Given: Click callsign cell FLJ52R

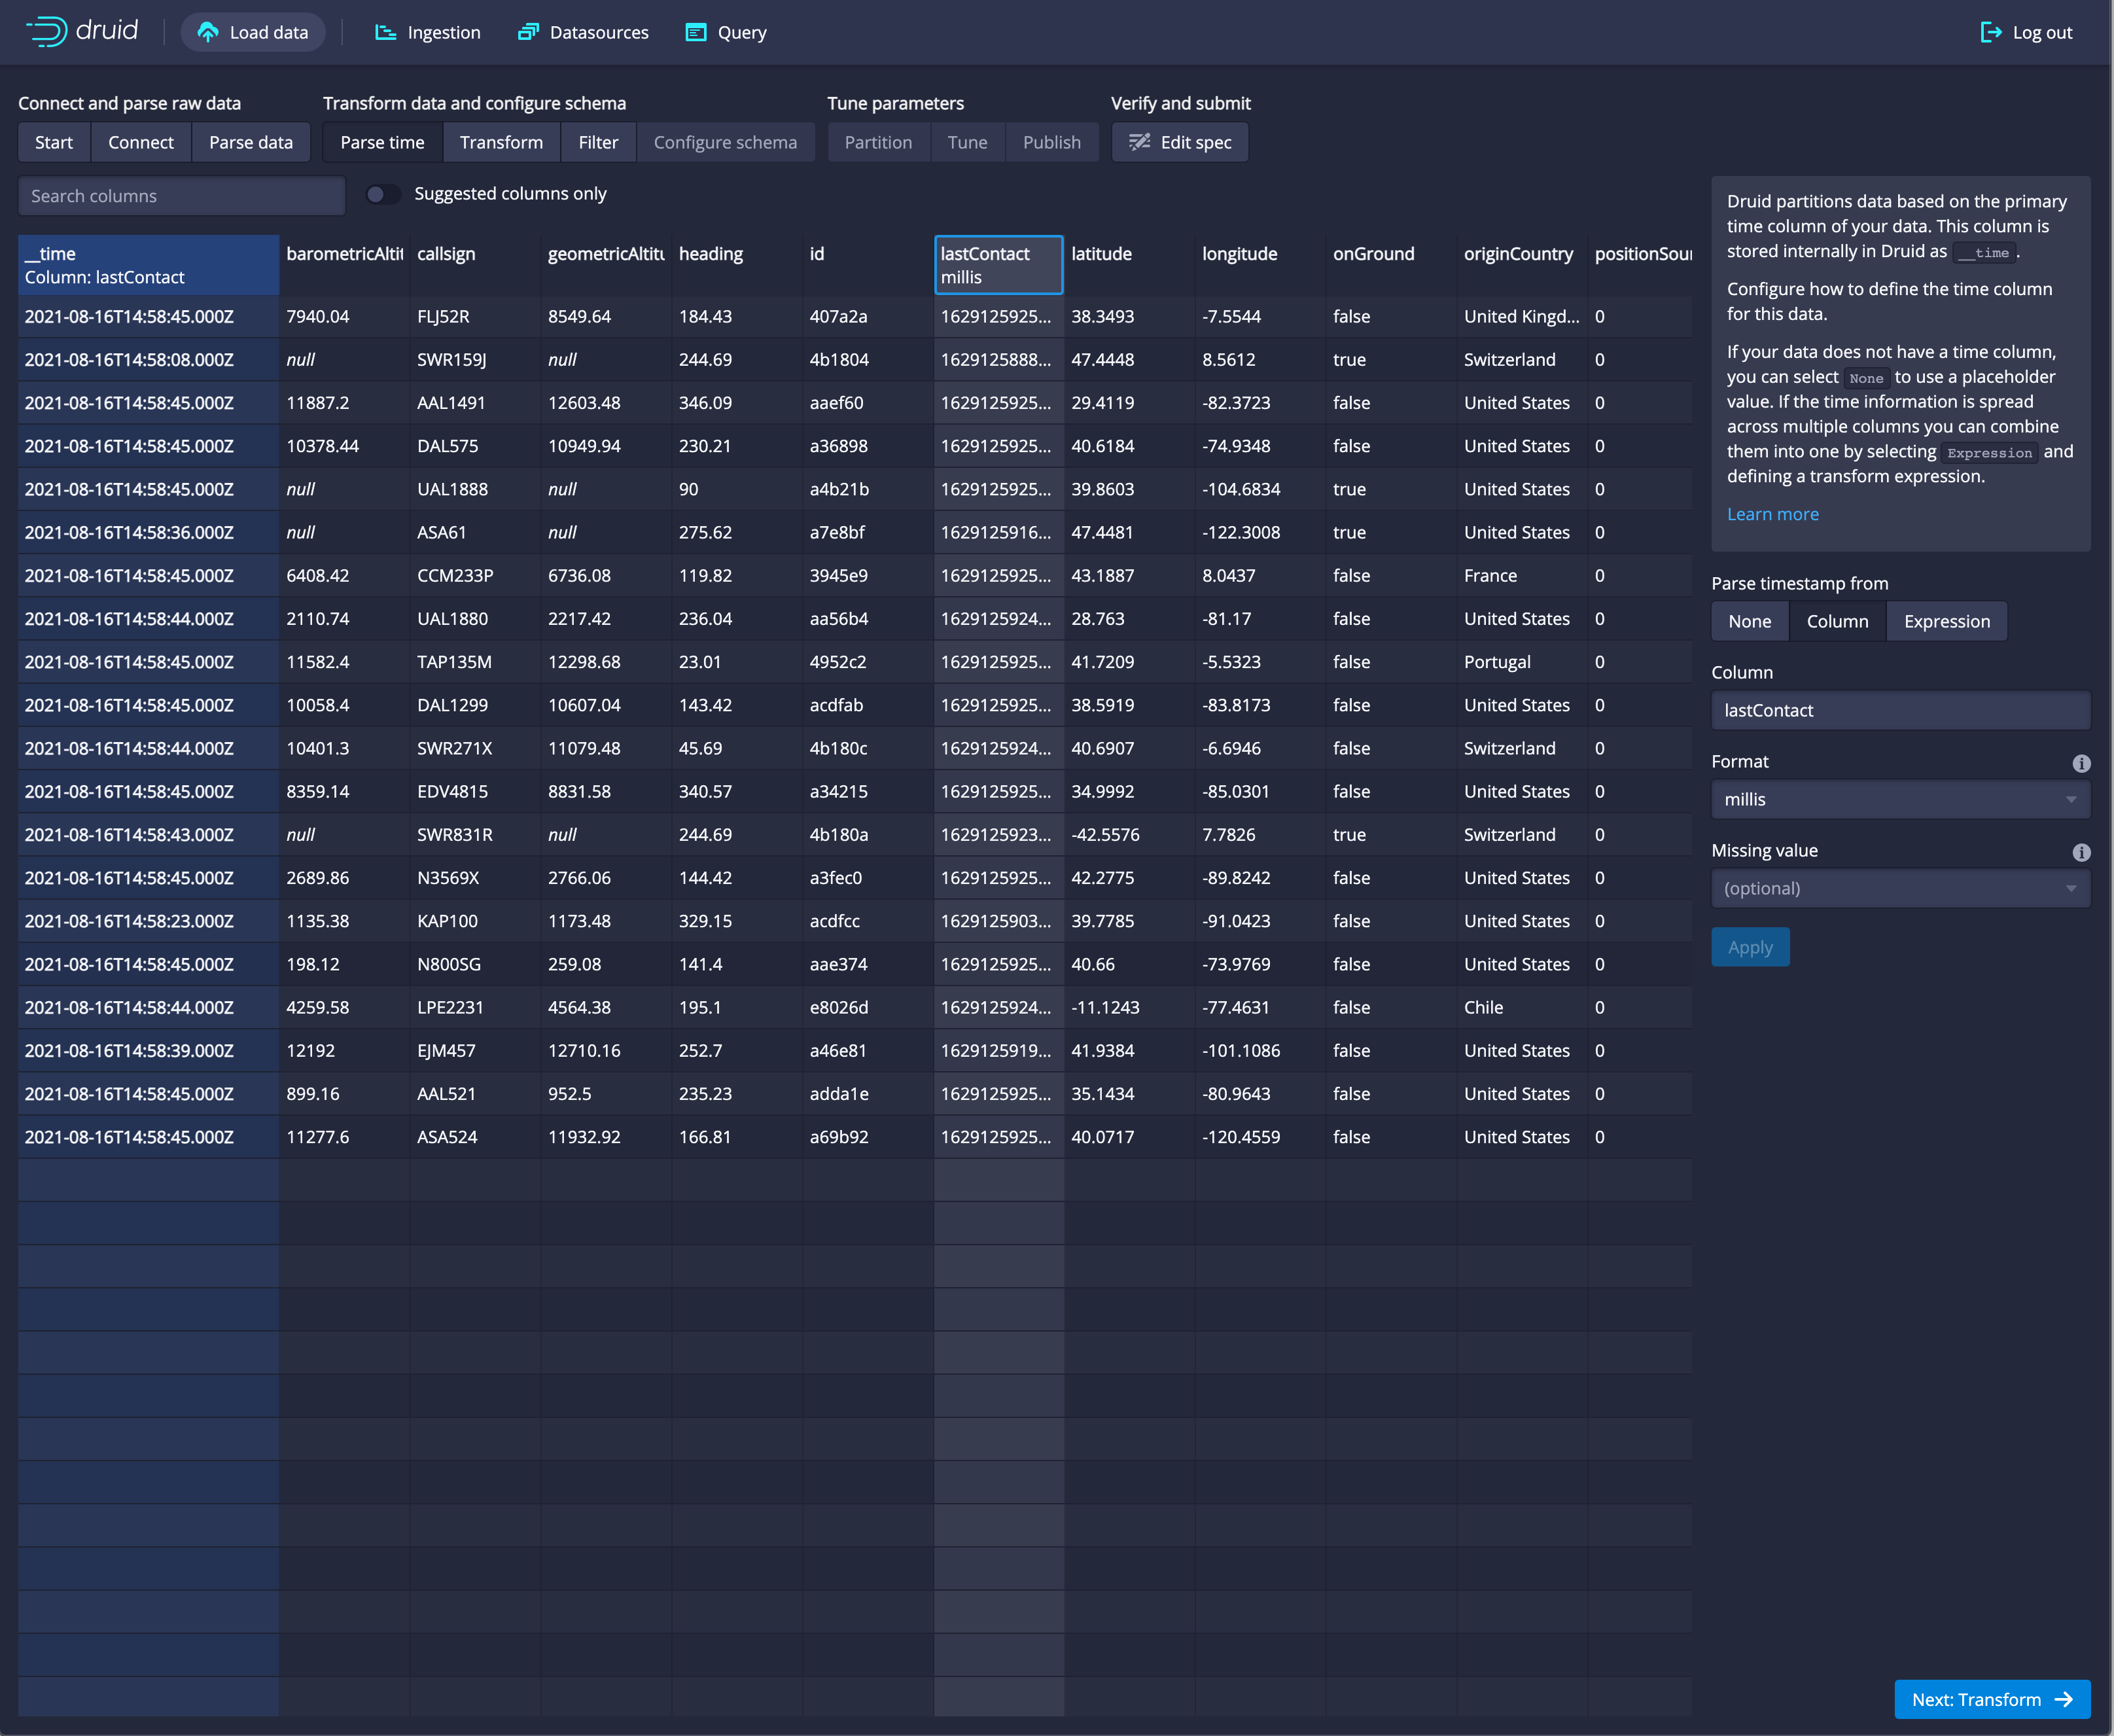Looking at the screenshot, I should click(x=475, y=316).
